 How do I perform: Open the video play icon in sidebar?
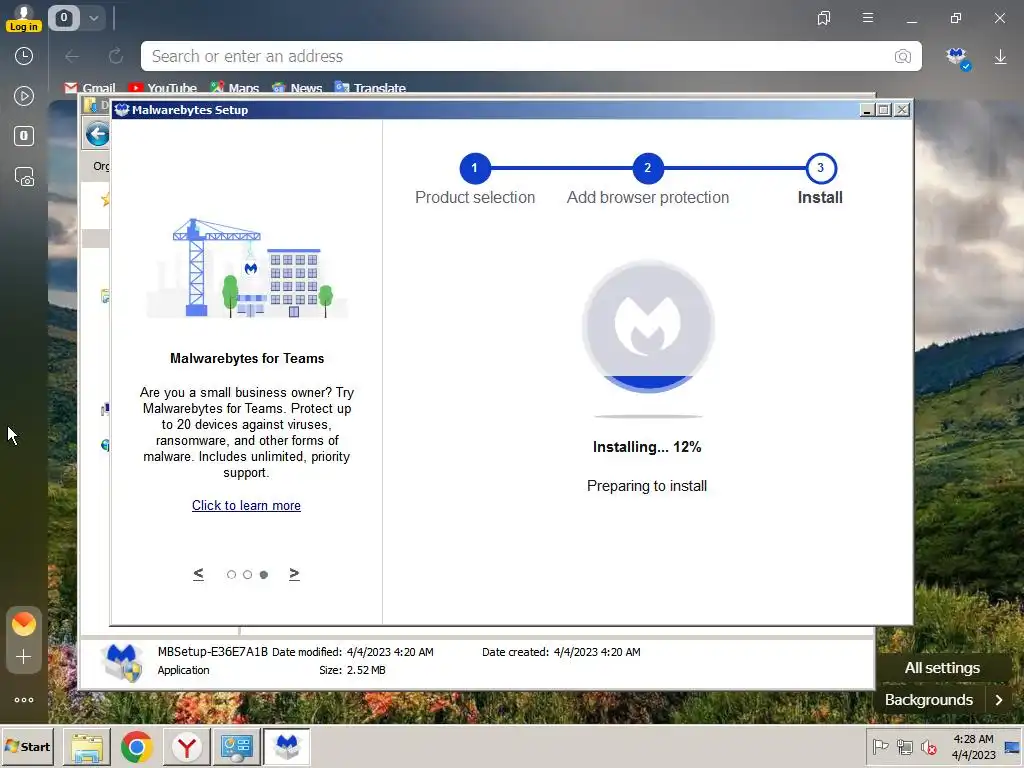click(24, 97)
